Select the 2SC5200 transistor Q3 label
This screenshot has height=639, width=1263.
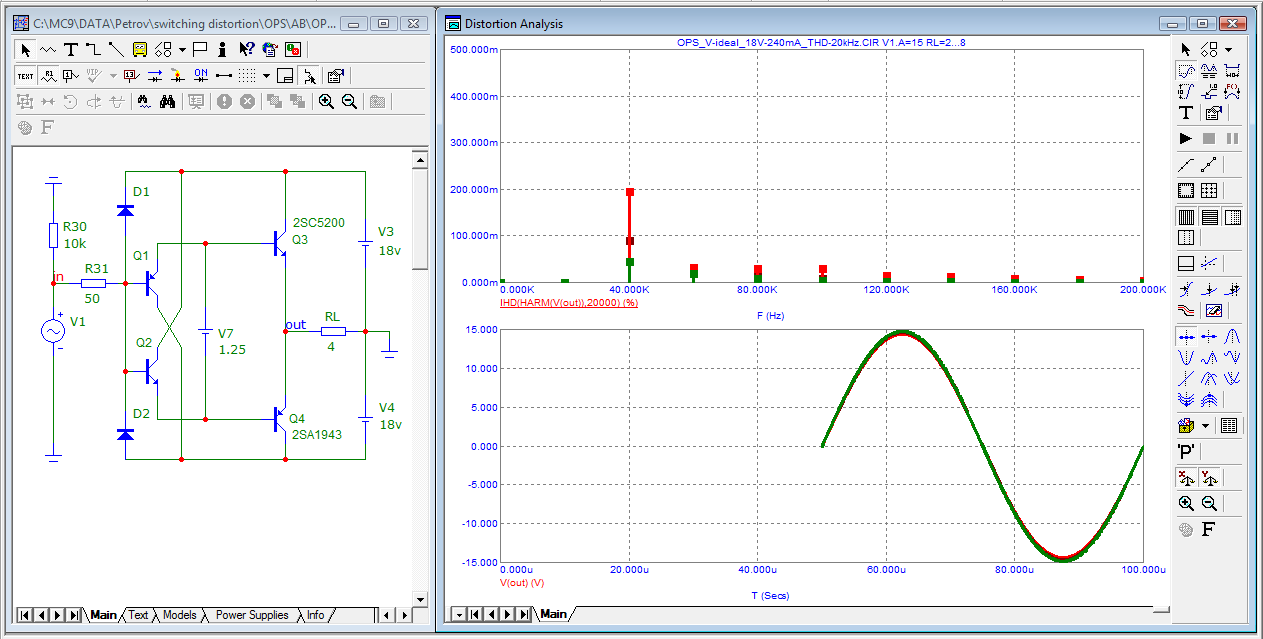tap(318, 222)
